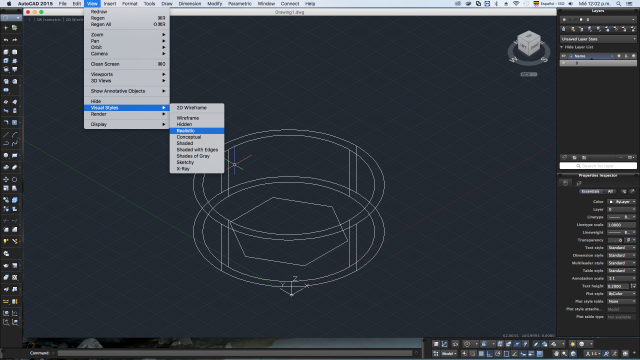Select the Move tool with four arrows
The width and height of the screenshot is (640, 360).
point(6,179)
